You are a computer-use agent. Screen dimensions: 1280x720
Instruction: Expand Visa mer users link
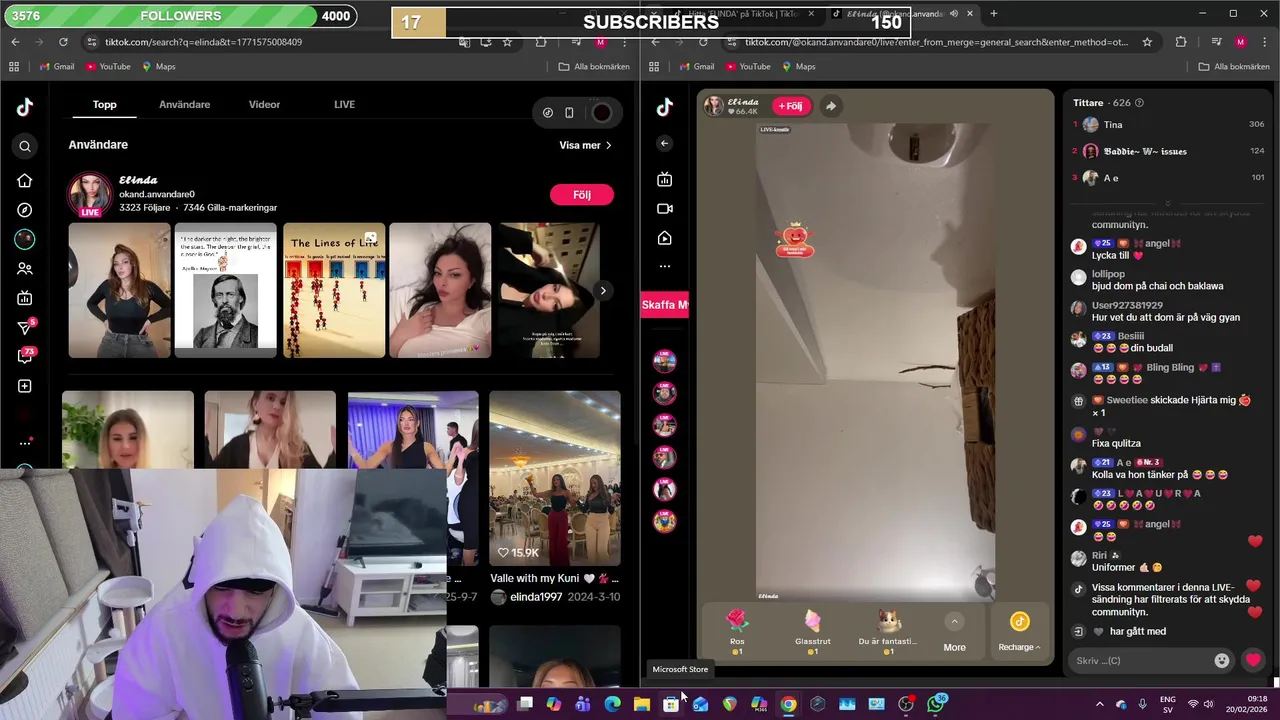click(585, 145)
